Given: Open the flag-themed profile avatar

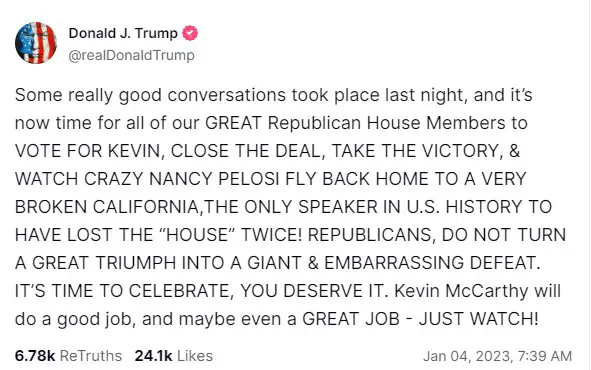Looking at the screenshot, I should click(x=36, y=43).
